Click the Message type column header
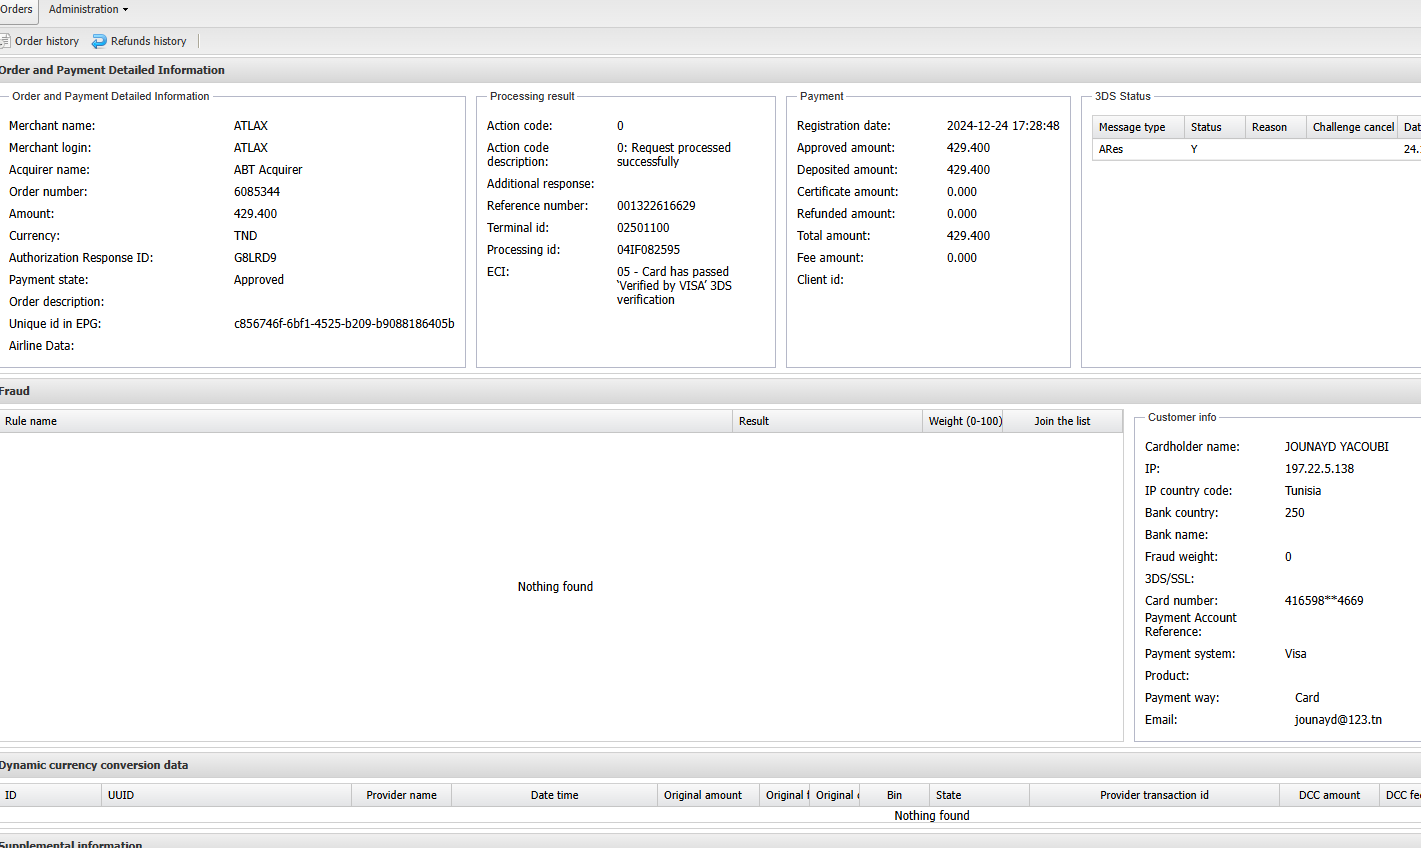This screenshot has width=1421, height=848. [1132, 127]
